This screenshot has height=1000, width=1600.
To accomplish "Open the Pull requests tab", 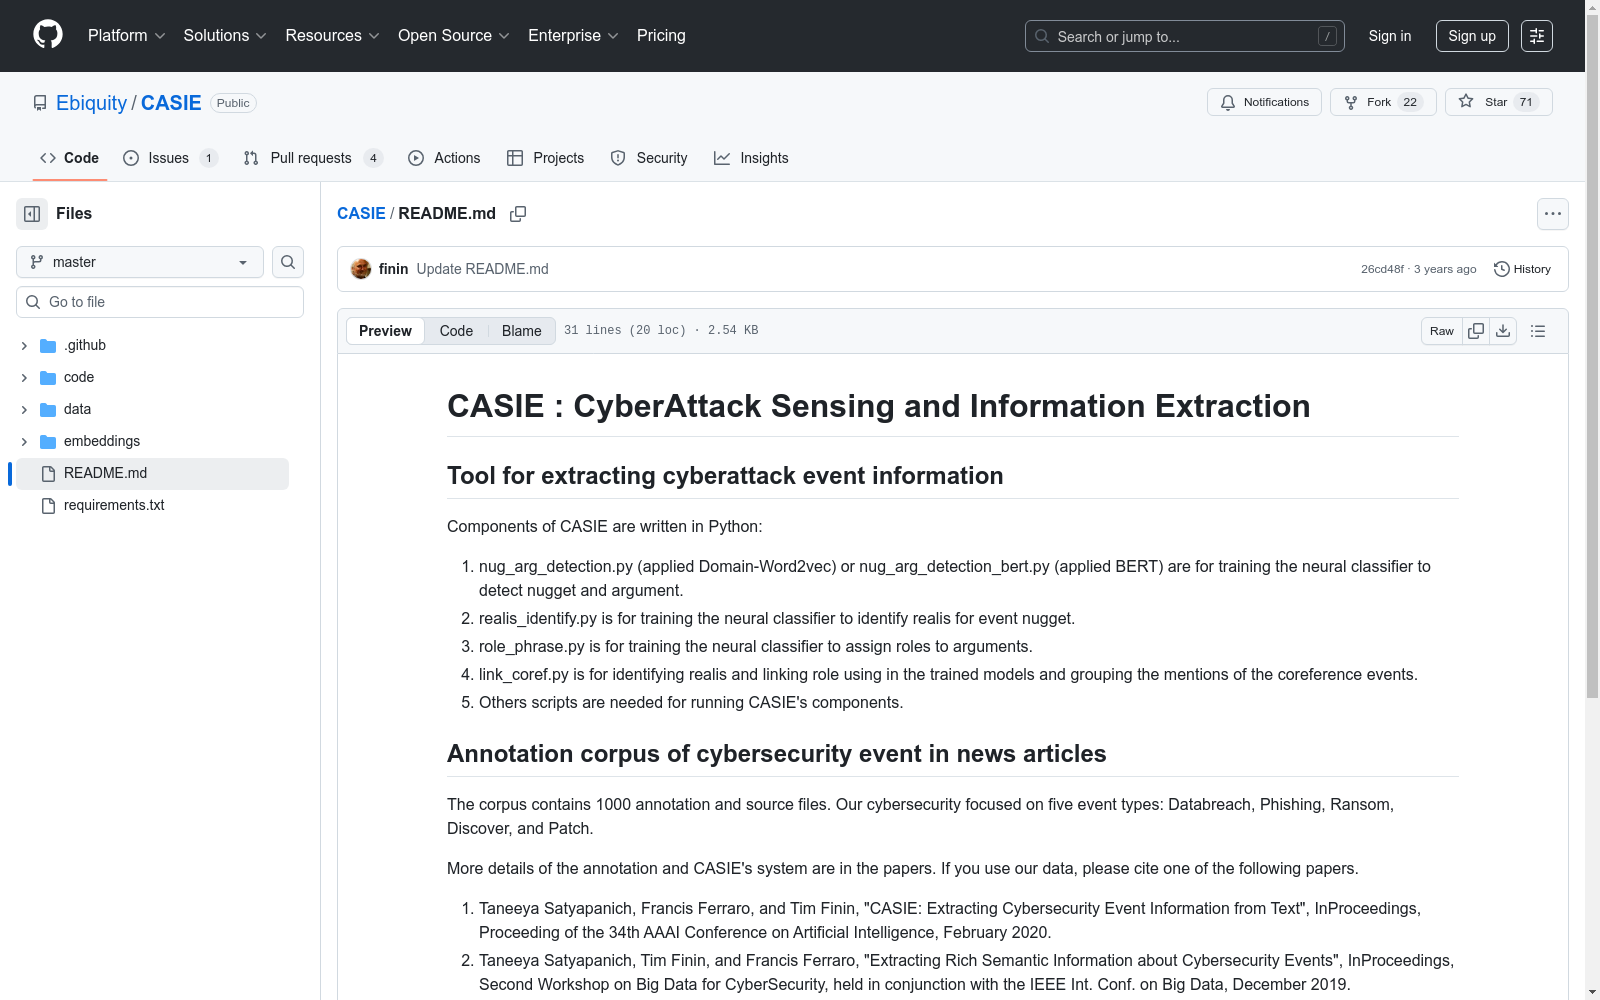I will pos(311,158).
